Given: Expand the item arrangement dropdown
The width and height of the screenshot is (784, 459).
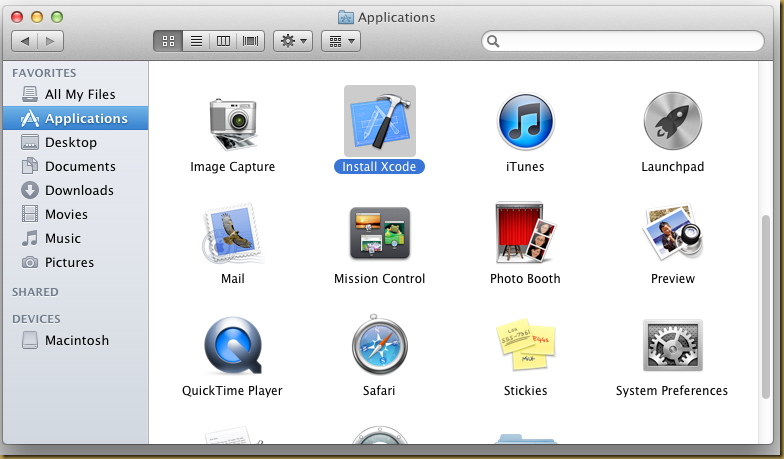Looking at the screenshot, I should (341, 41).
